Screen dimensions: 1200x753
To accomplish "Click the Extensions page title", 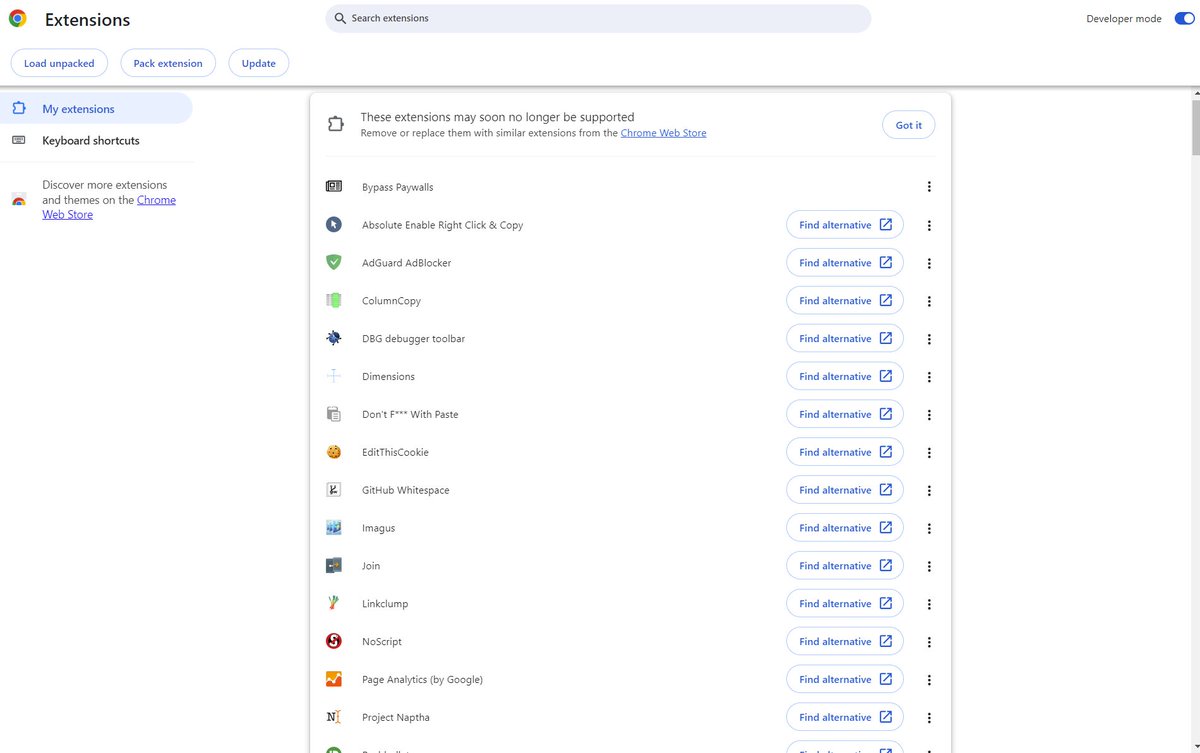I will (x=87, y=19).
